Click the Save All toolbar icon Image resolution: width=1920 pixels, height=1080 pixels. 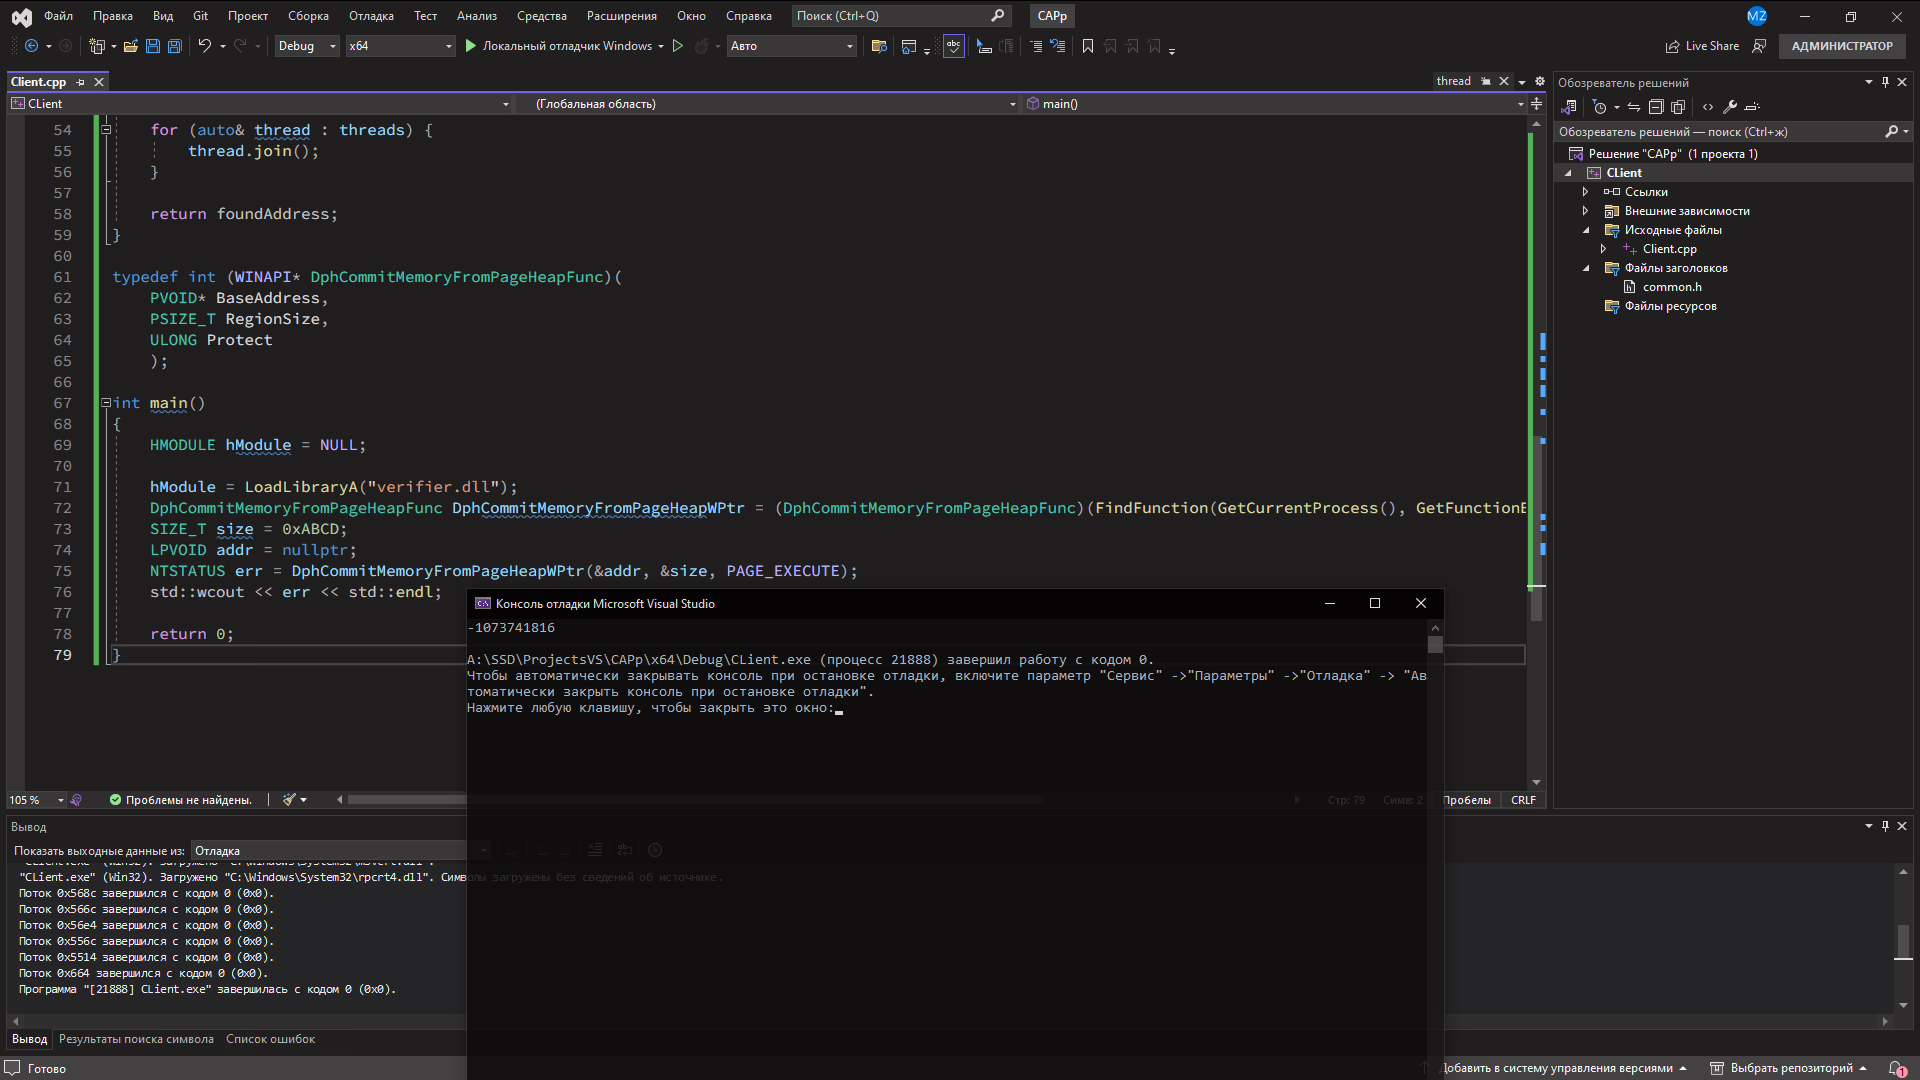[x=174, y=46]
